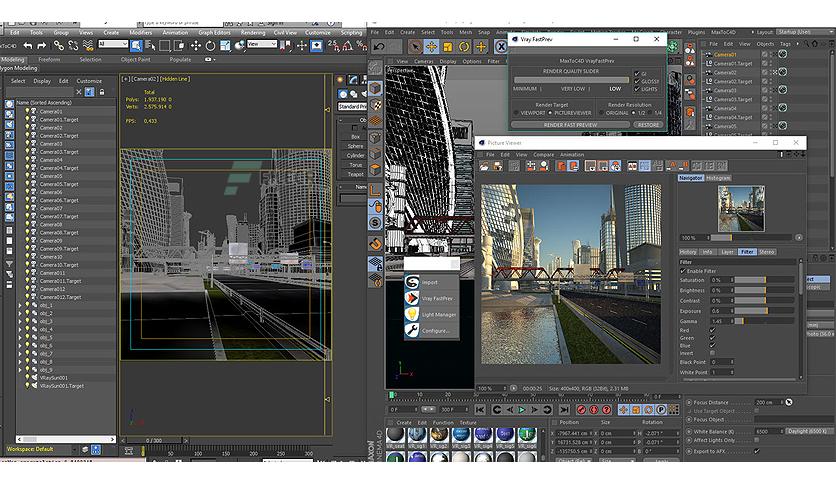Screen dimensions: 836x484
Task: Select the PICTUREVIEWER render target radio
Action: point(550,113)
